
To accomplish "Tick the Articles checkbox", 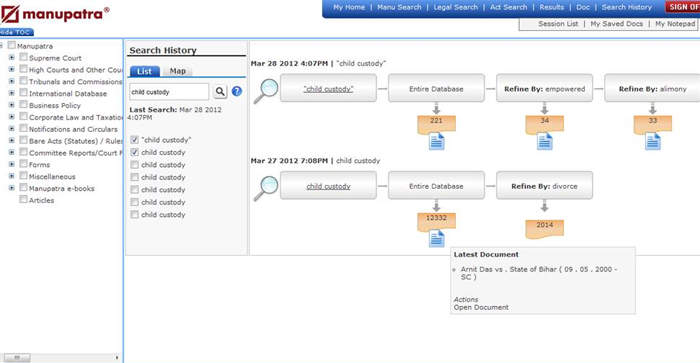I will 23,200.
